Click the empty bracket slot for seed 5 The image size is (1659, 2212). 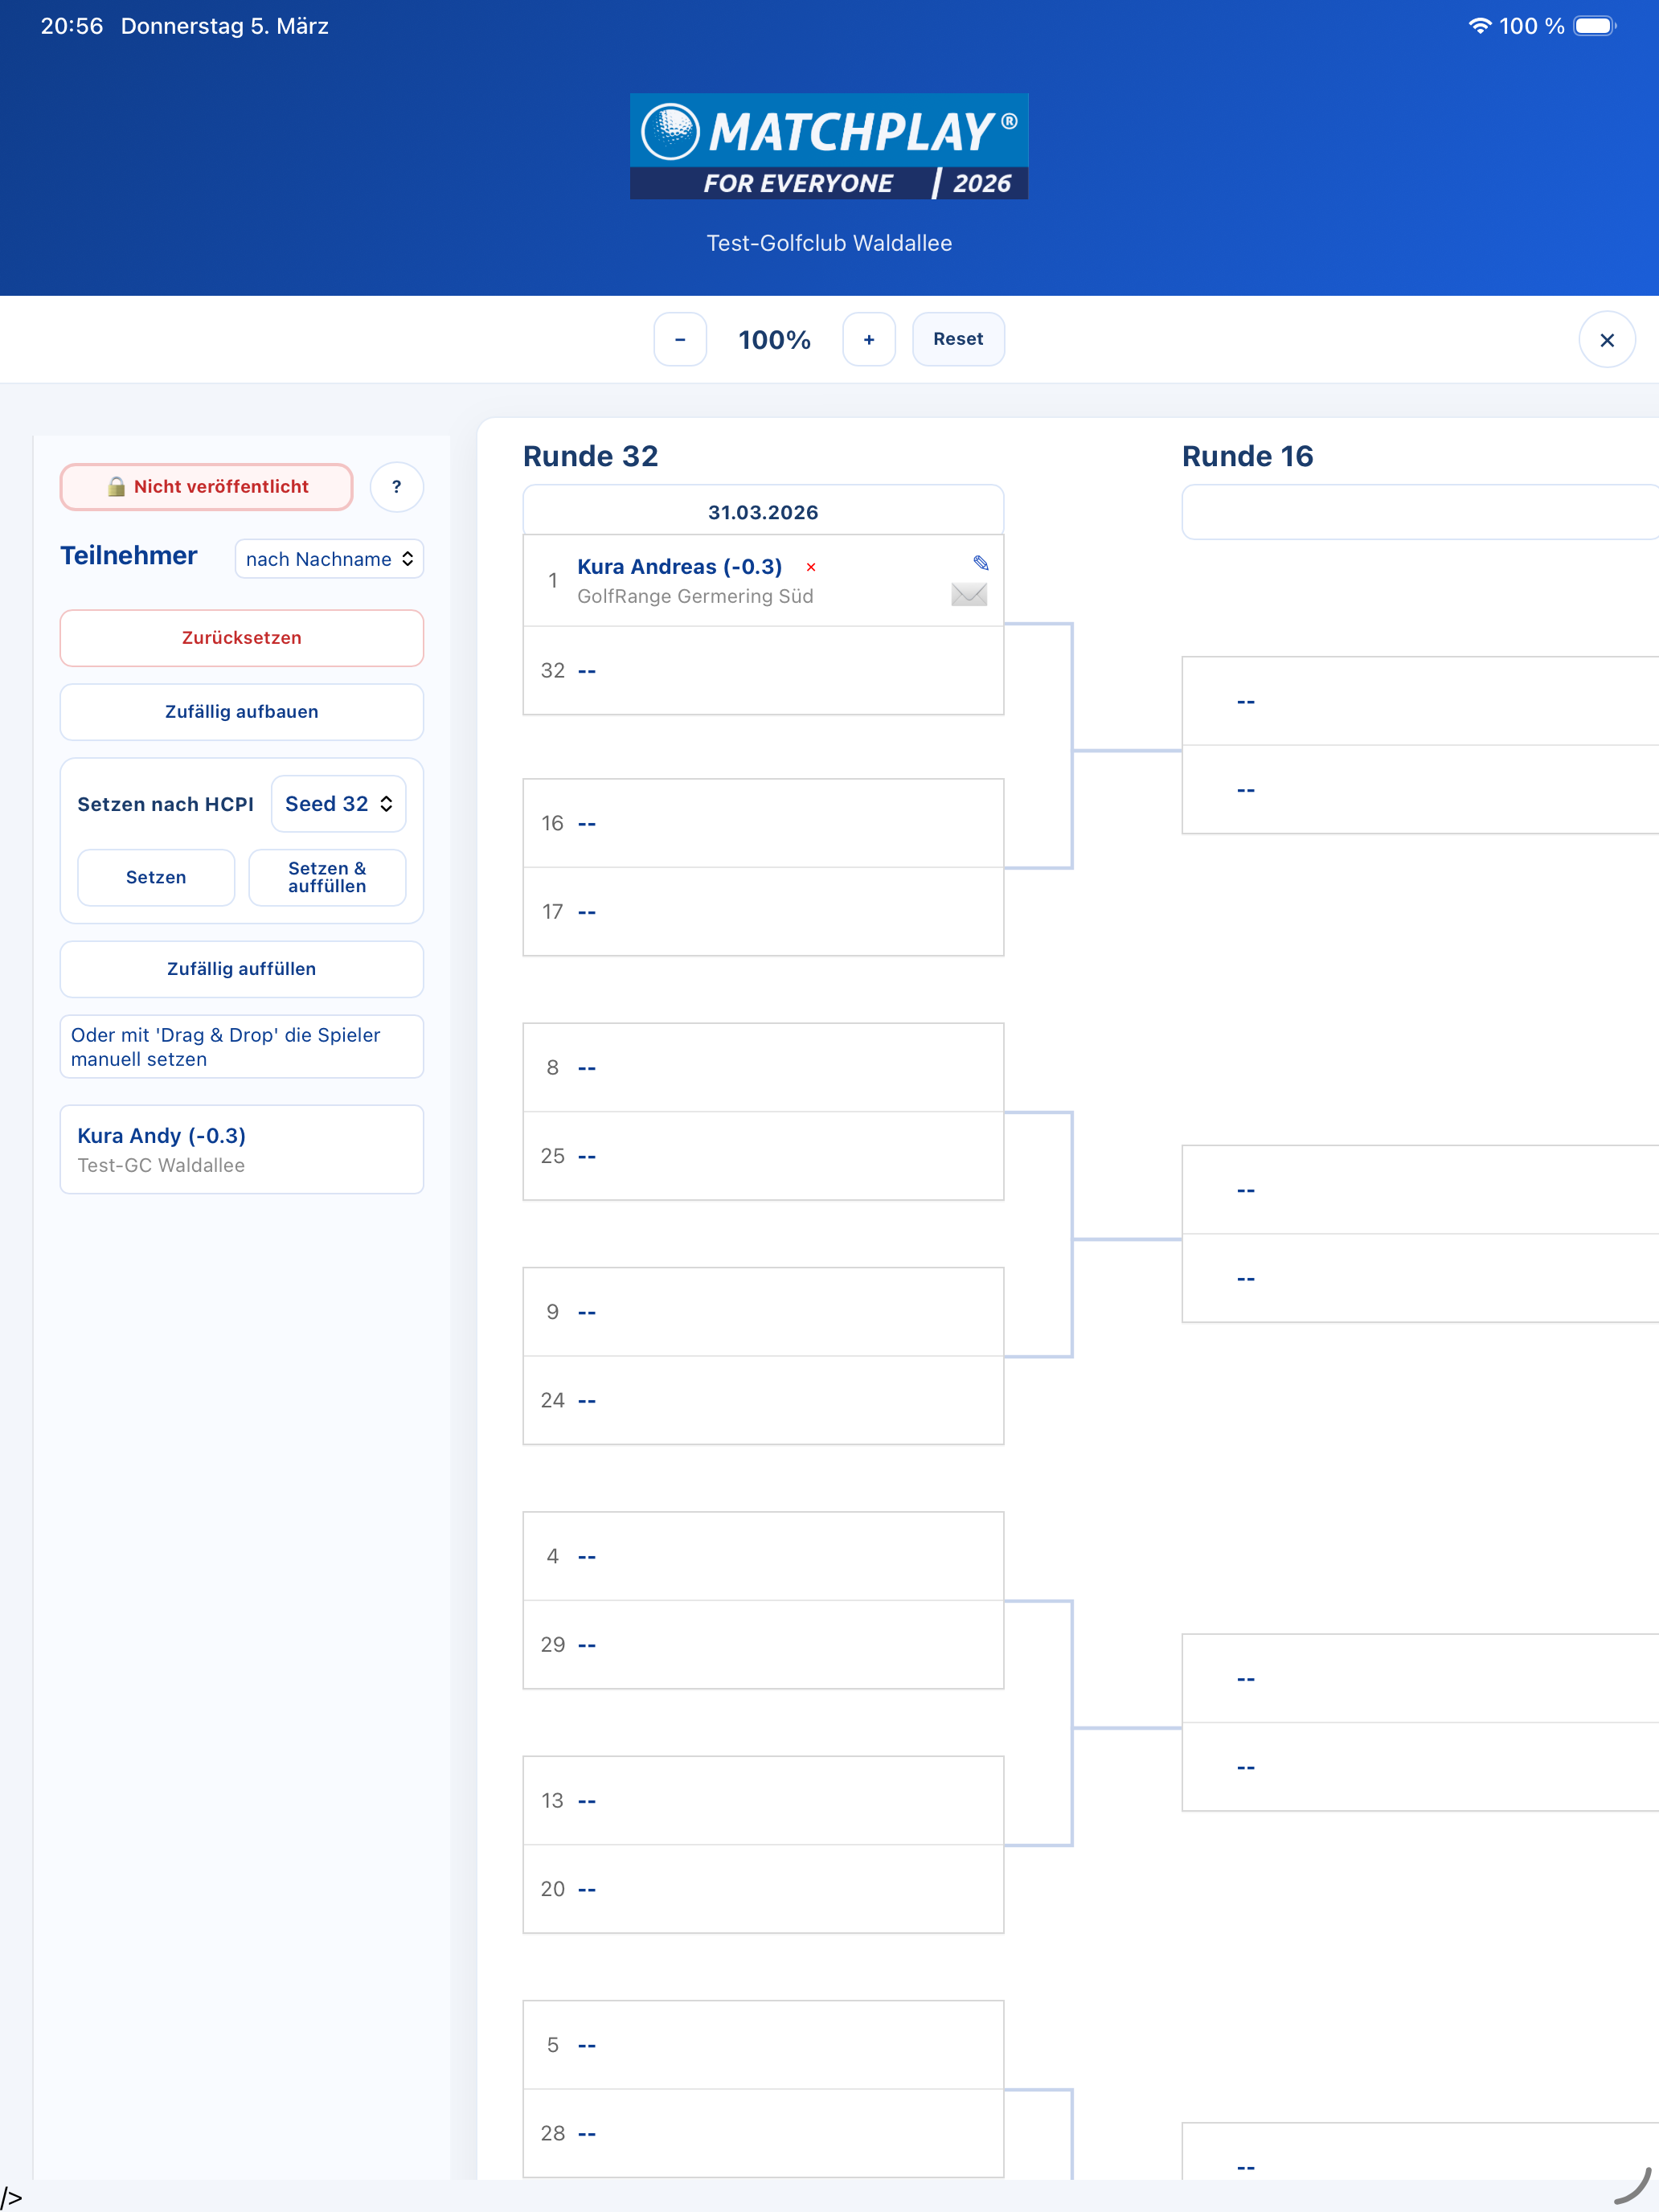coord(763,2045)
